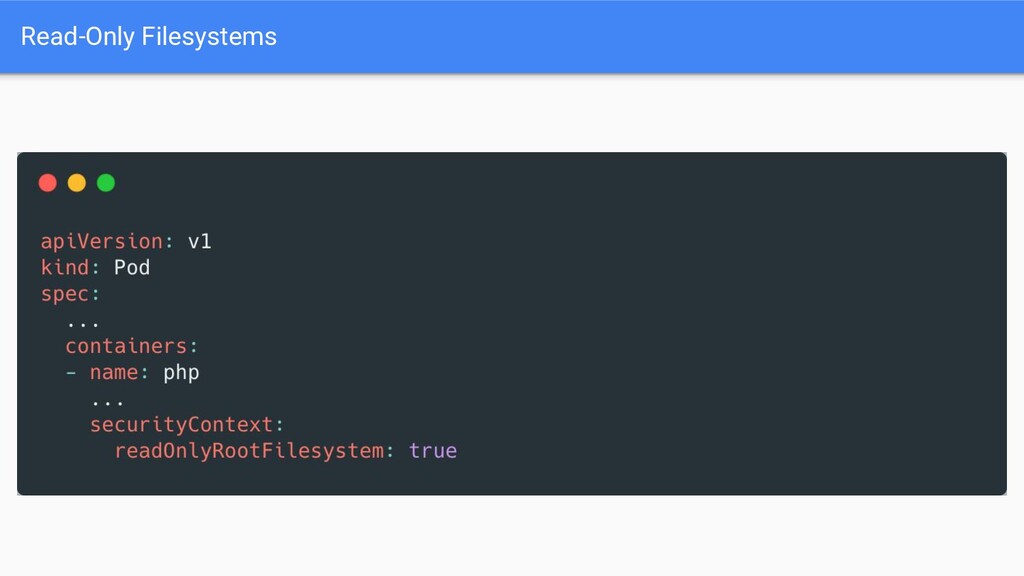Click the blue header bar
Viewport: 1024px width, 576px height.
512,37
